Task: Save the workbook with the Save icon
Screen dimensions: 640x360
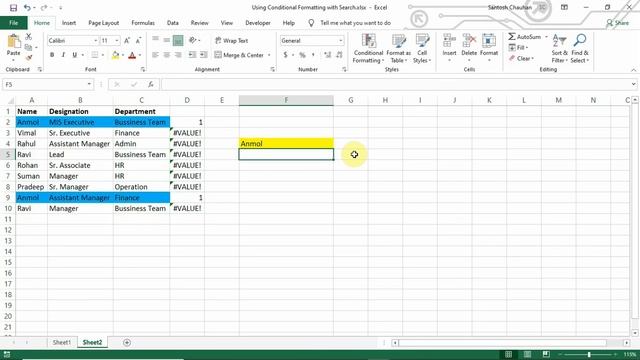Action: (13, 7)
